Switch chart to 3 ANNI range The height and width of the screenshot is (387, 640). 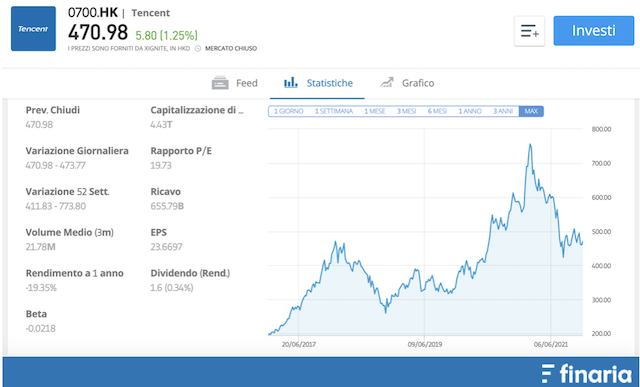pyautogui.click(x=503, y=111)
